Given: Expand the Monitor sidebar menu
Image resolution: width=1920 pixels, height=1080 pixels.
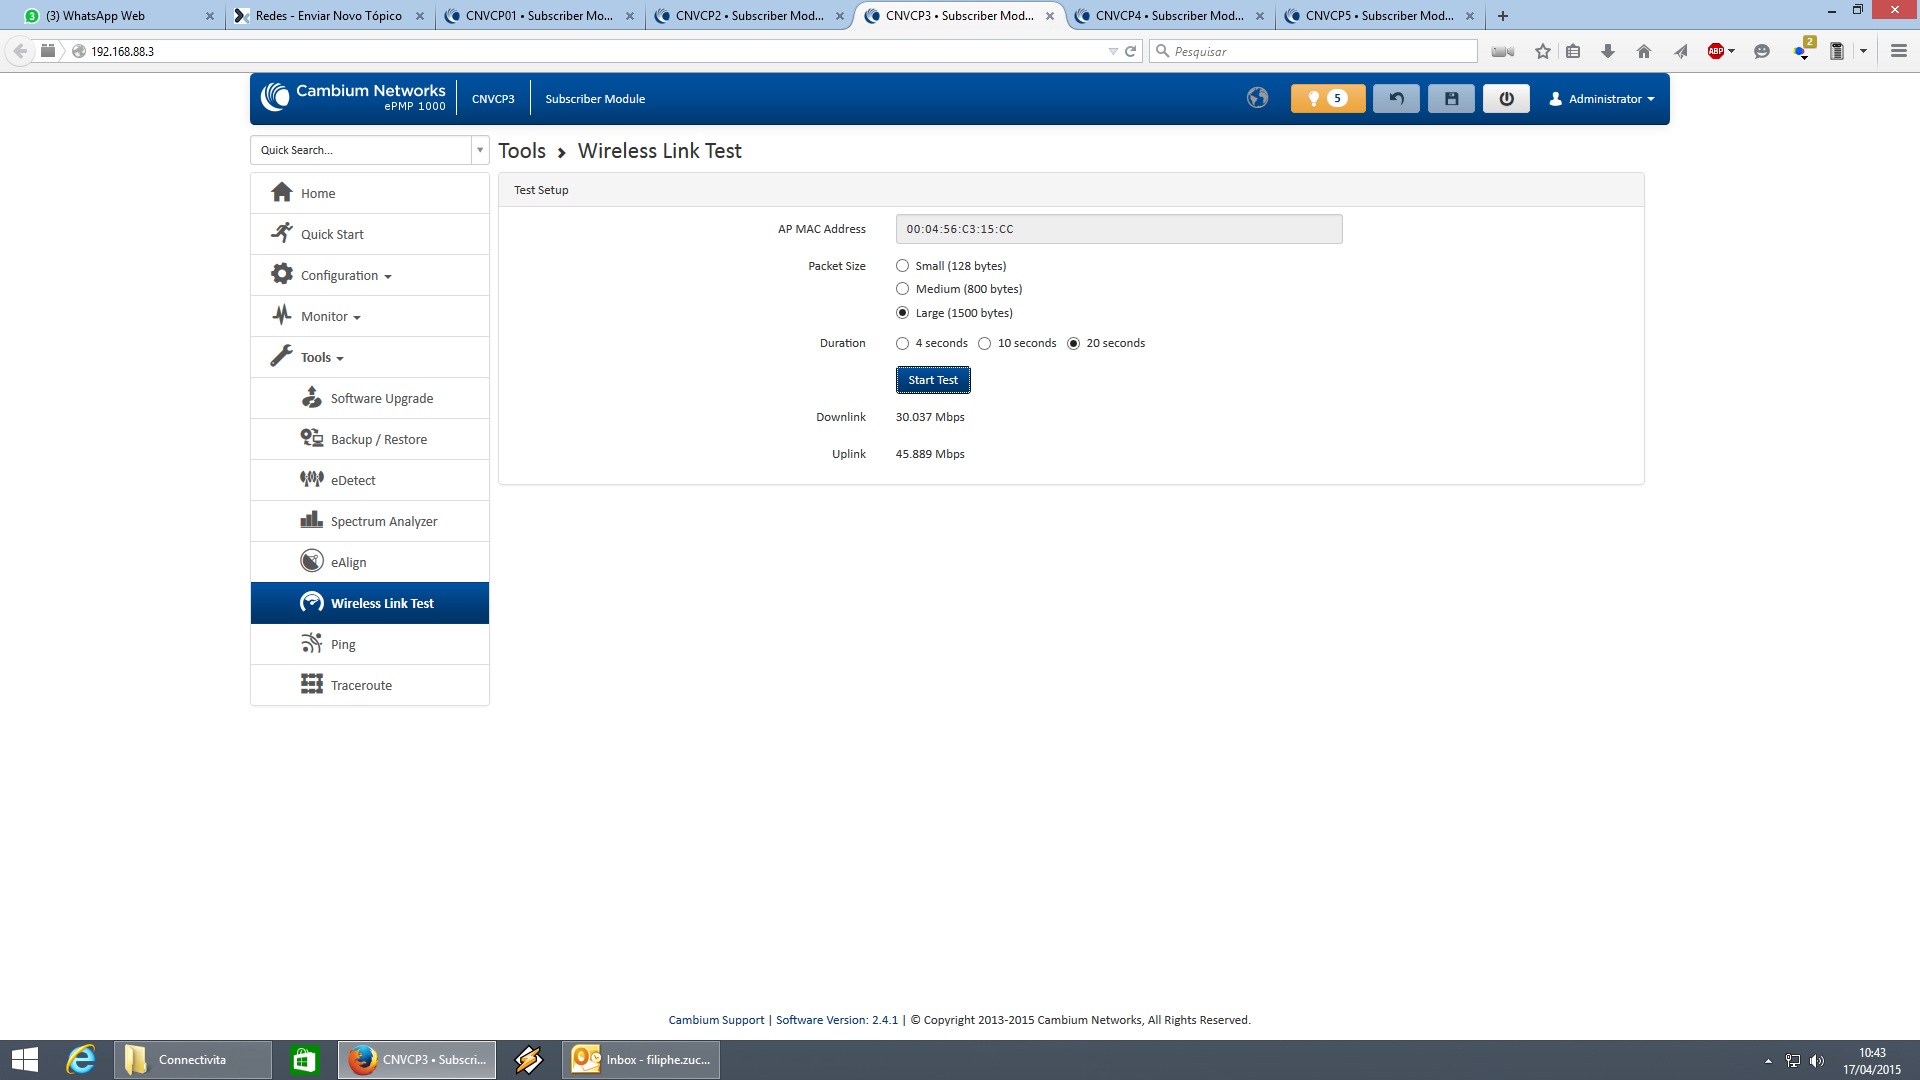Looking at the screenshot, I should [x=330, y=316].
